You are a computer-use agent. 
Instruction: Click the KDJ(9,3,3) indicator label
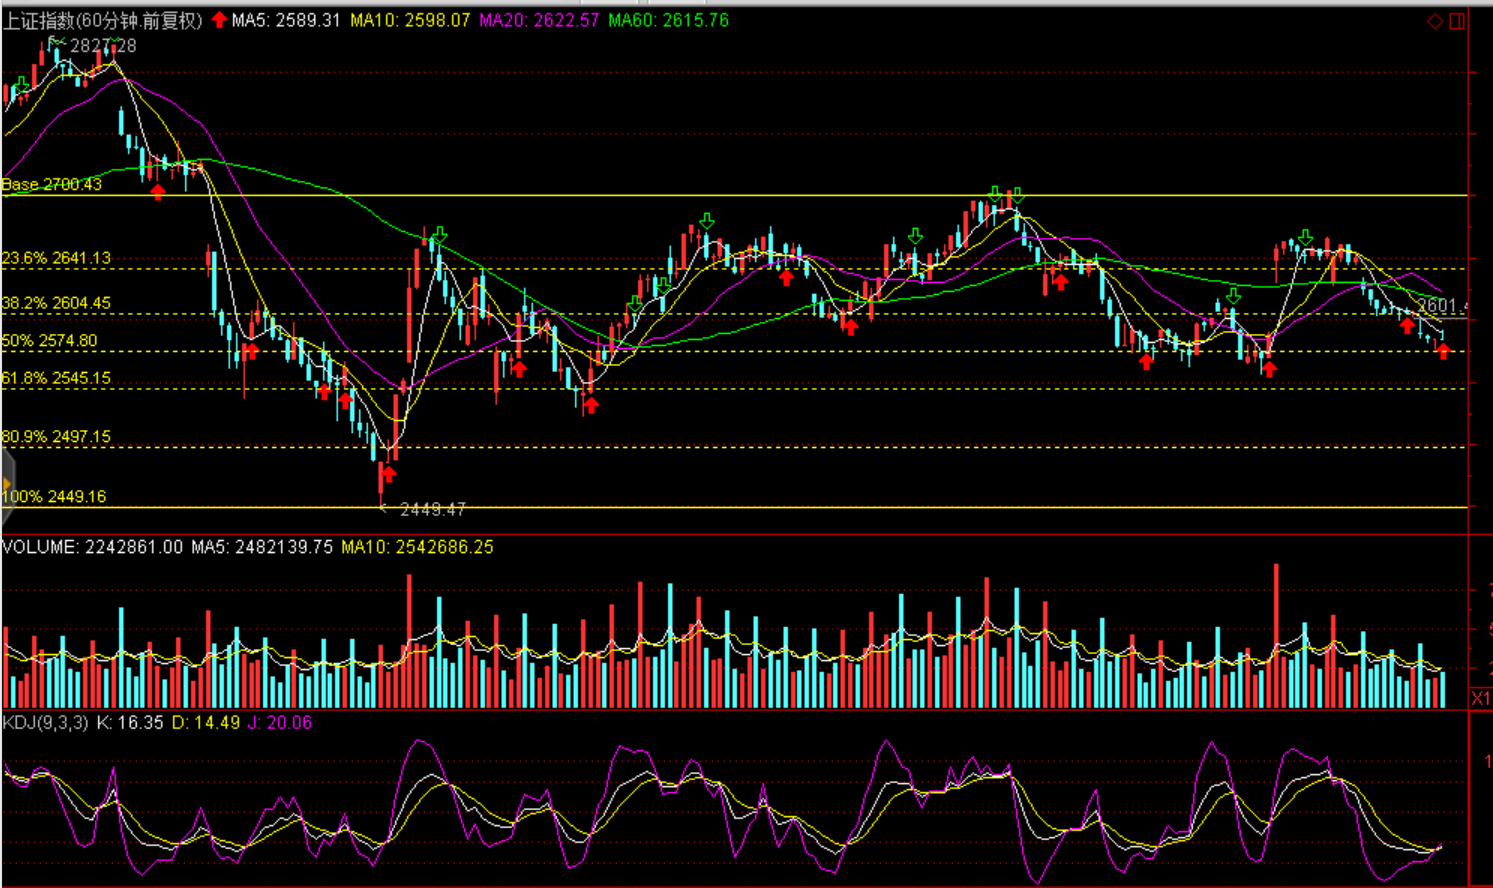pyautogui.click(x=45, y=722)
